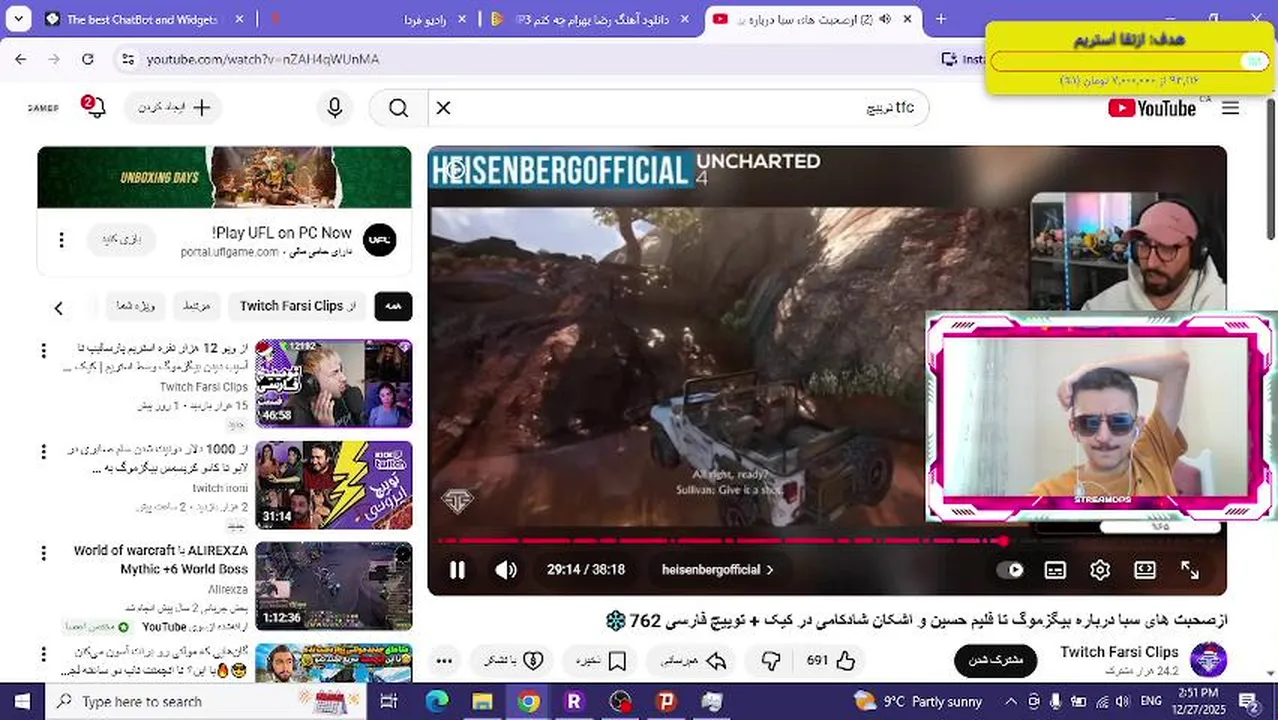Click the 'Type here to search' taskbar box
This screenshot has width=1278, height=720.
pos(205,701)
